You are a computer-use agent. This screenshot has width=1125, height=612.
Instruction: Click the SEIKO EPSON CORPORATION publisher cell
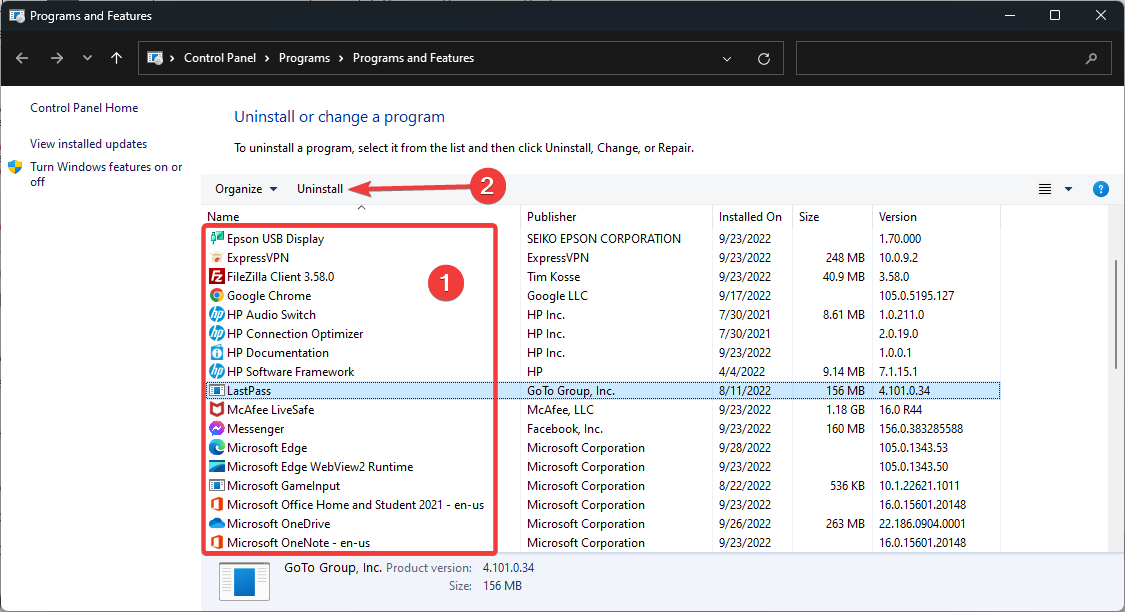pos(603,238)
